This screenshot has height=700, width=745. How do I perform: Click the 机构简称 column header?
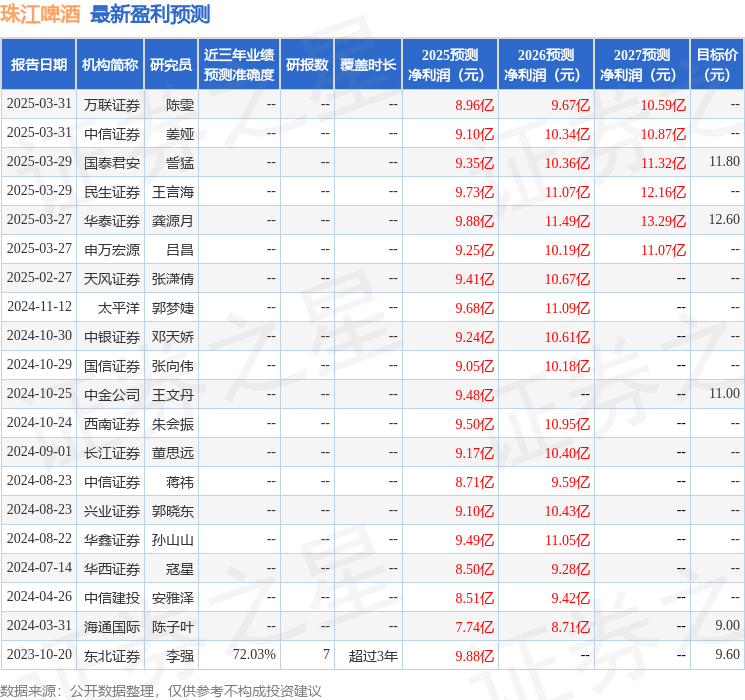pos(110,65)
